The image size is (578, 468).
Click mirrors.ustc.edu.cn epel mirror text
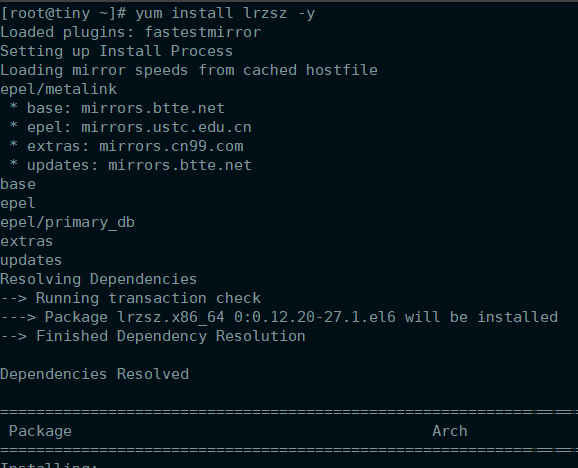tap(167, 128)
